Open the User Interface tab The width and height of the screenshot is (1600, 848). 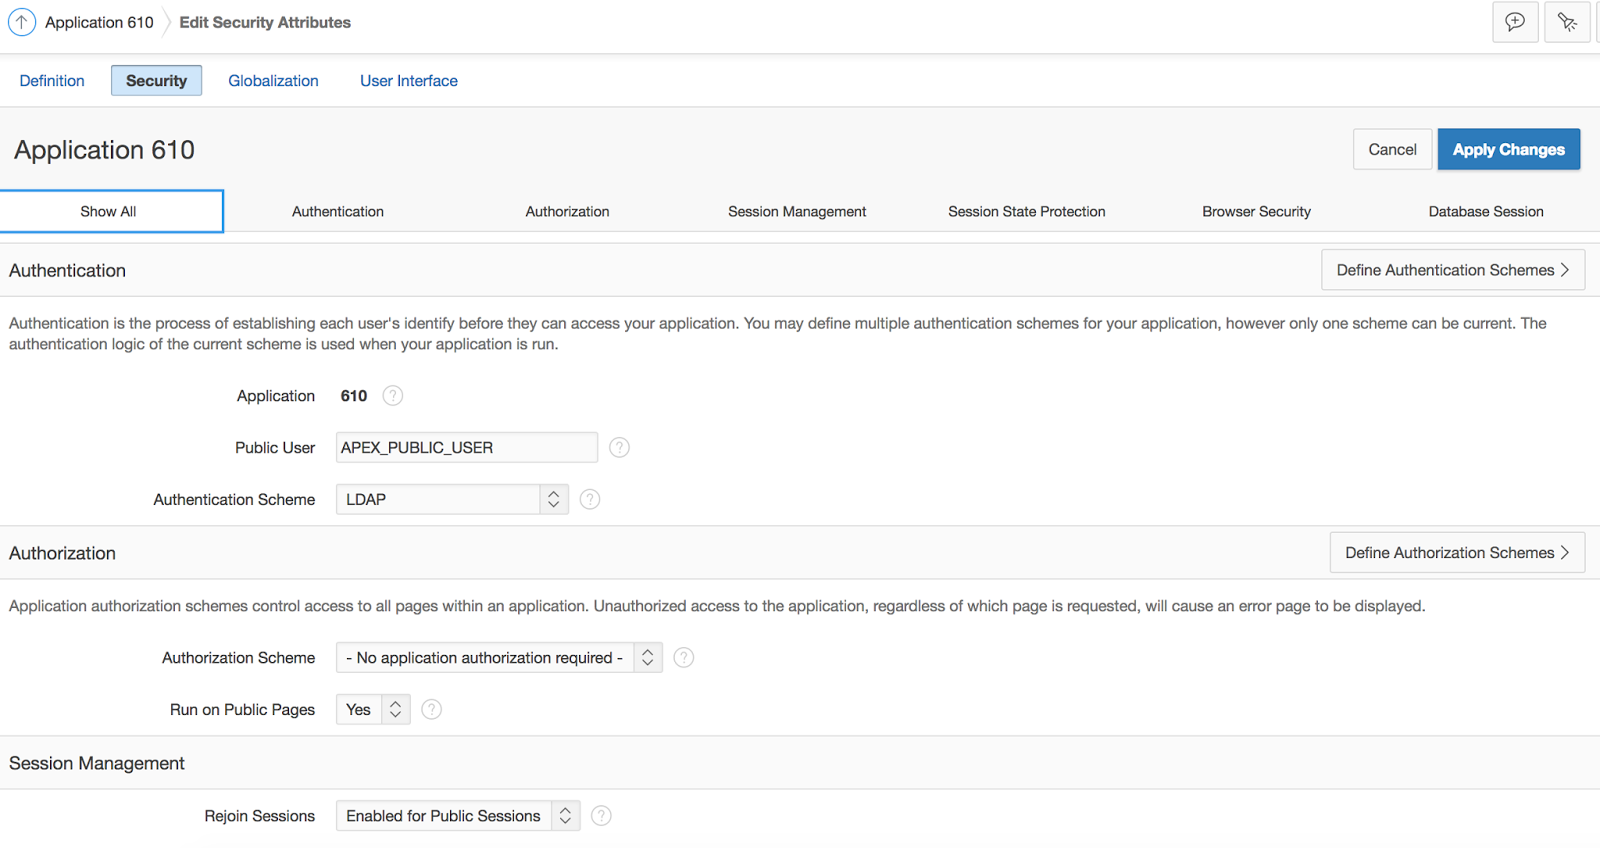(x=409, y=81)
